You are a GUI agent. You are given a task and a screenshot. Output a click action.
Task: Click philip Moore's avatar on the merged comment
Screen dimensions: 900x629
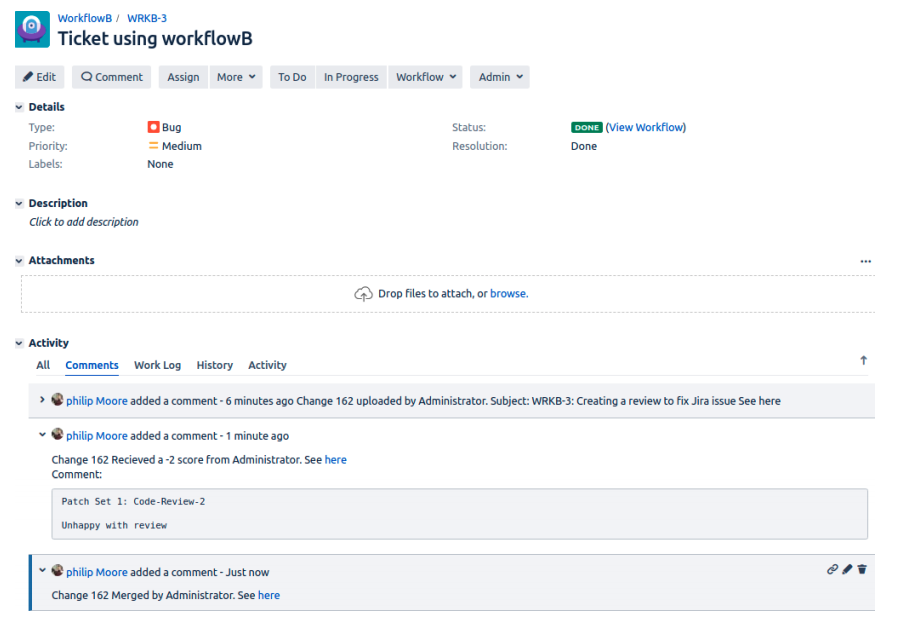[57, 571]
